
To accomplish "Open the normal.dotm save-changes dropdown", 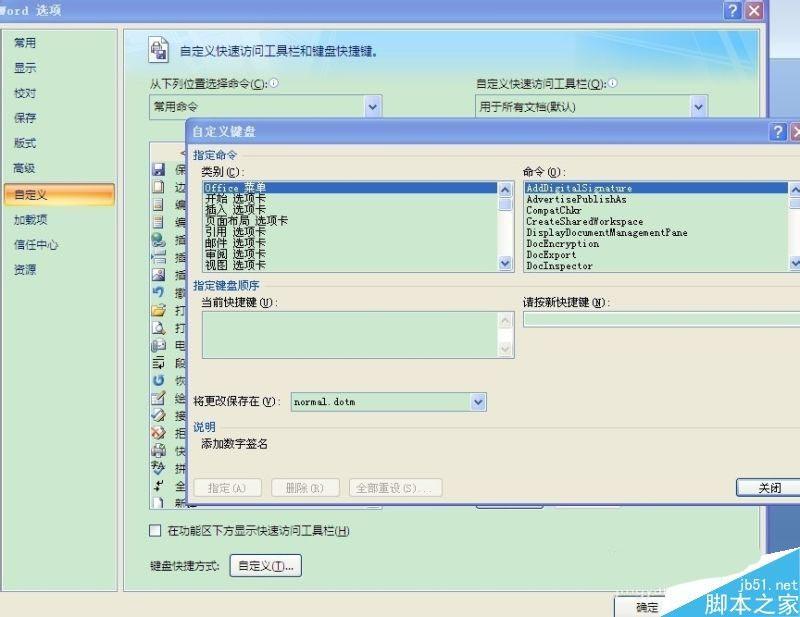I will (477, 401).
